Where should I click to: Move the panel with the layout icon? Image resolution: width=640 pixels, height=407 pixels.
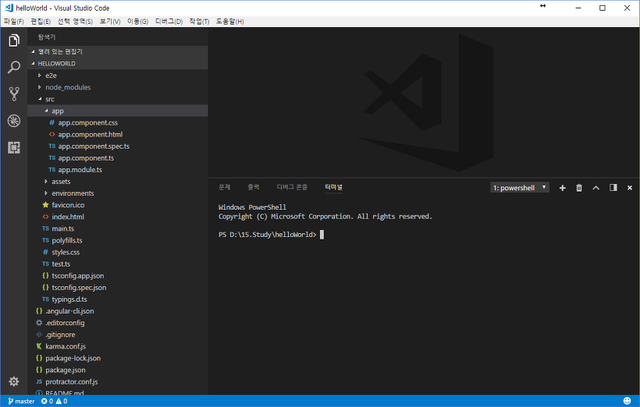pyautogui.click(x=613, y=188)
